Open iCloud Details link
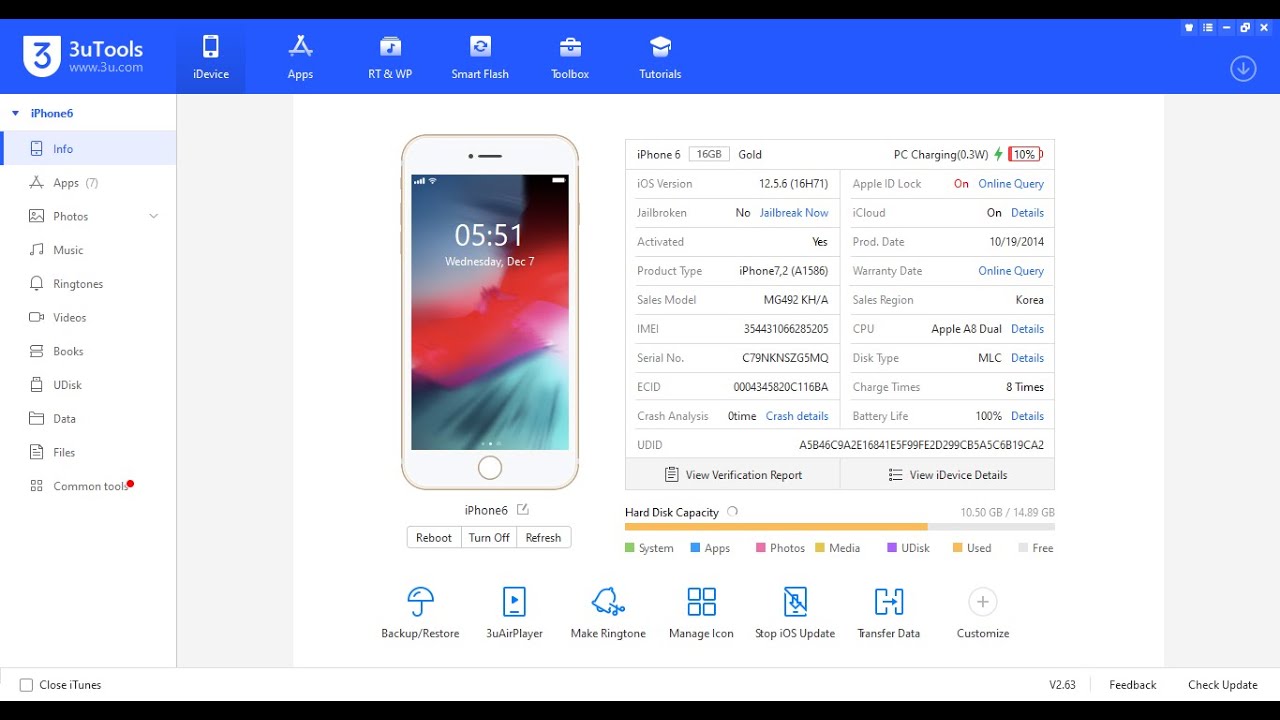 [x=1027, y=213]
